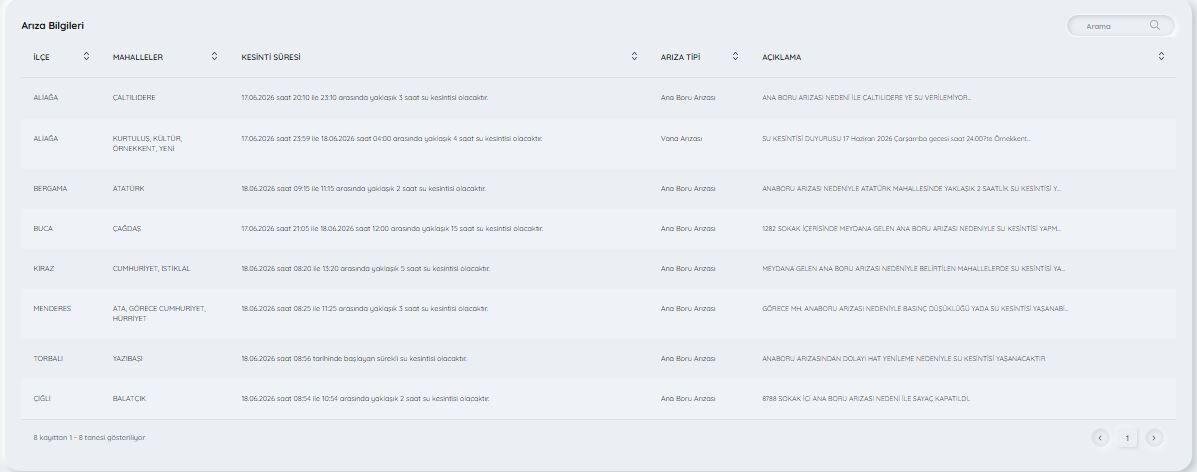The image size is (1197, 472).
Task: Click the MAHALLELER column header
Action: point(137,57)
